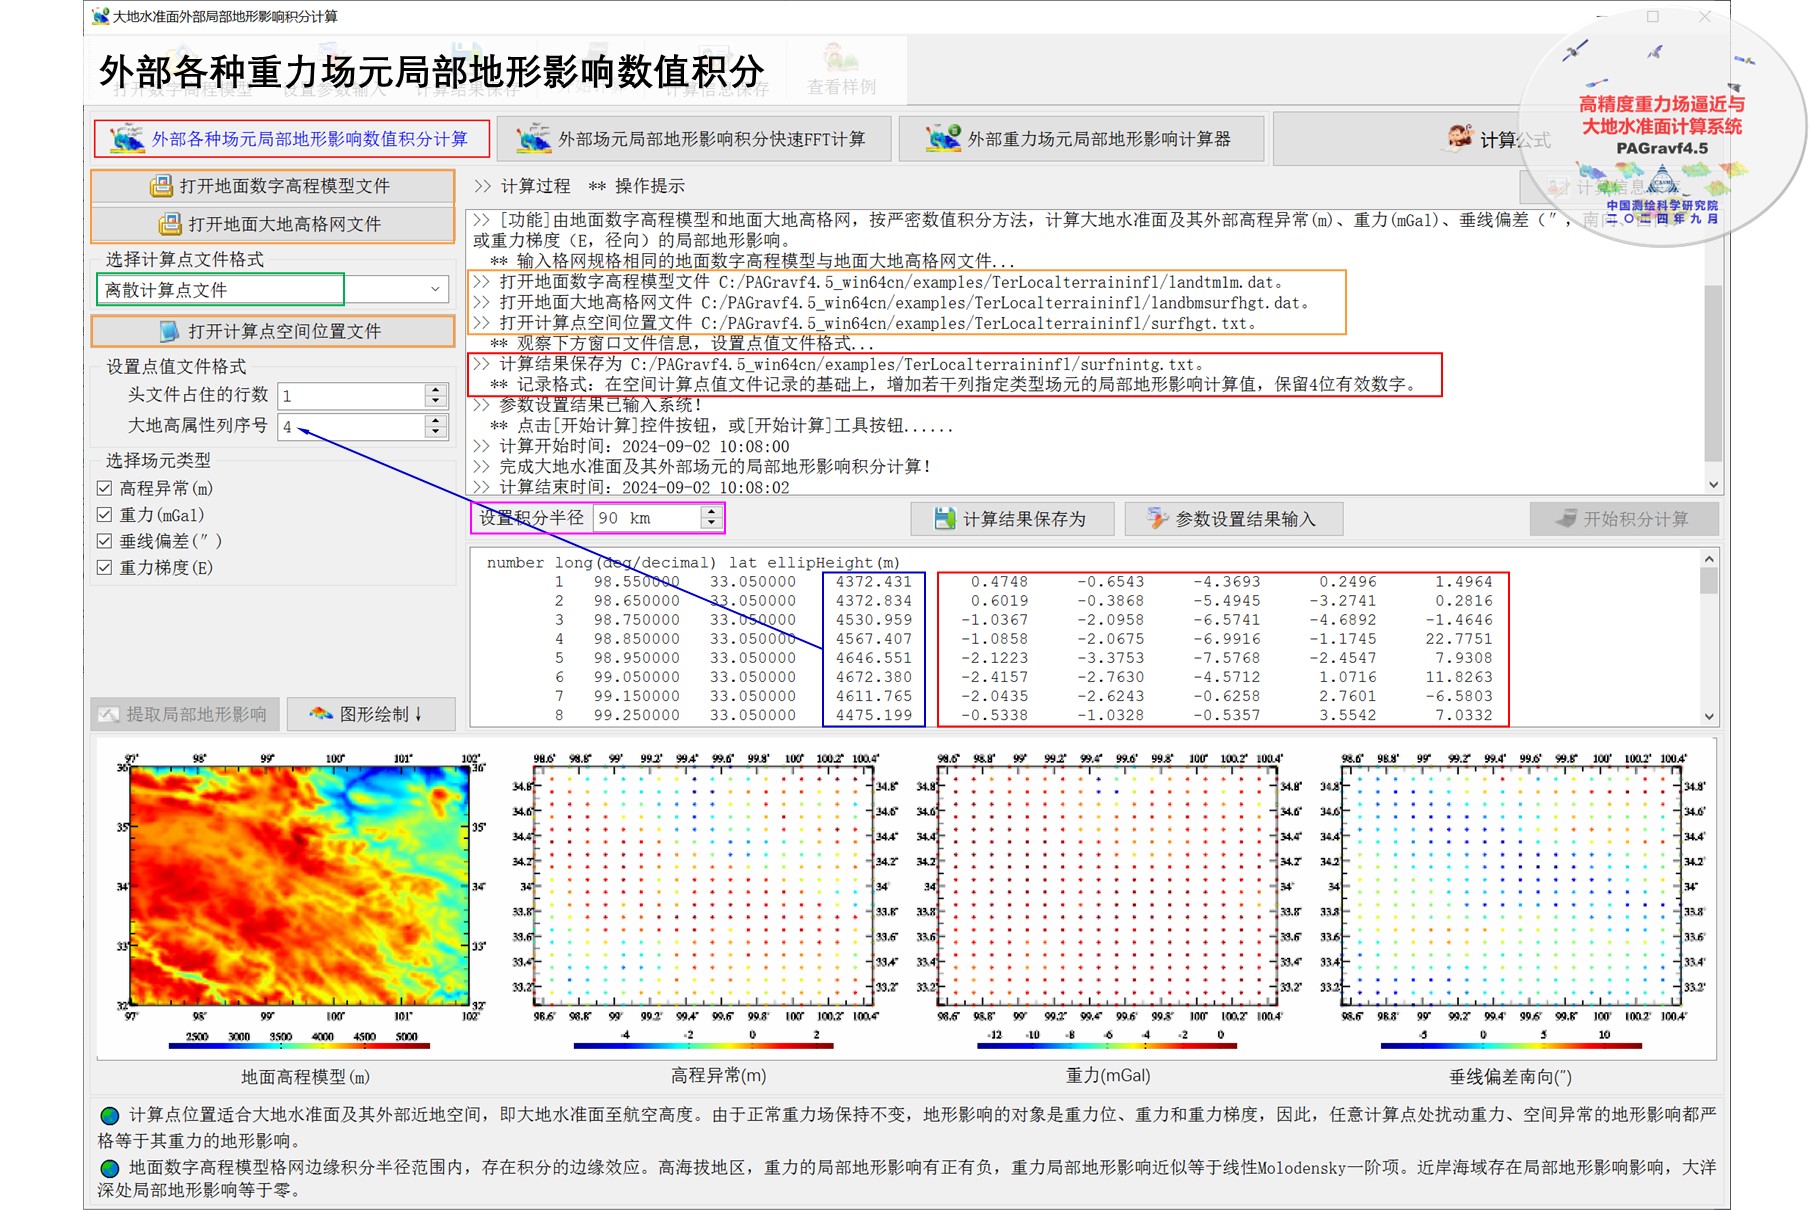Click the 重力(mGal) plot

tap(1108, 886)
